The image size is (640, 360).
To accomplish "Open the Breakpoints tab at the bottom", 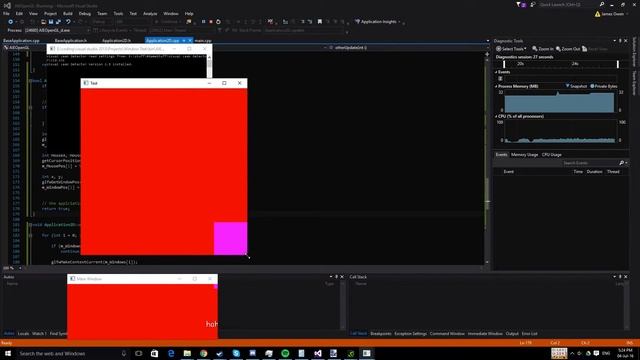I will tap(380, 333).
